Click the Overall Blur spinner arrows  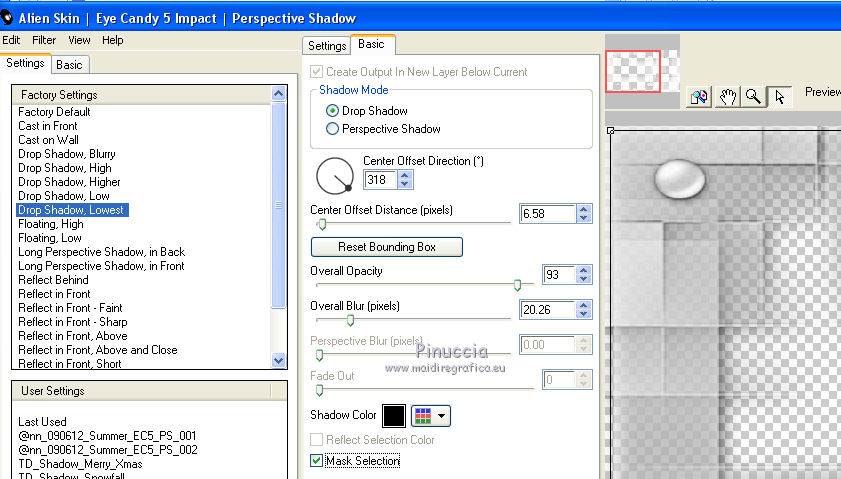tap(584, 309)
